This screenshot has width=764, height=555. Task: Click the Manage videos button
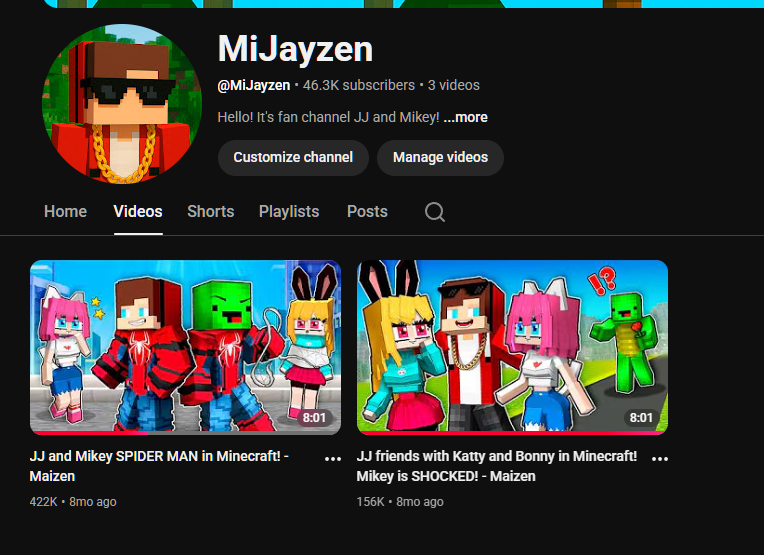tap(440, 157)
